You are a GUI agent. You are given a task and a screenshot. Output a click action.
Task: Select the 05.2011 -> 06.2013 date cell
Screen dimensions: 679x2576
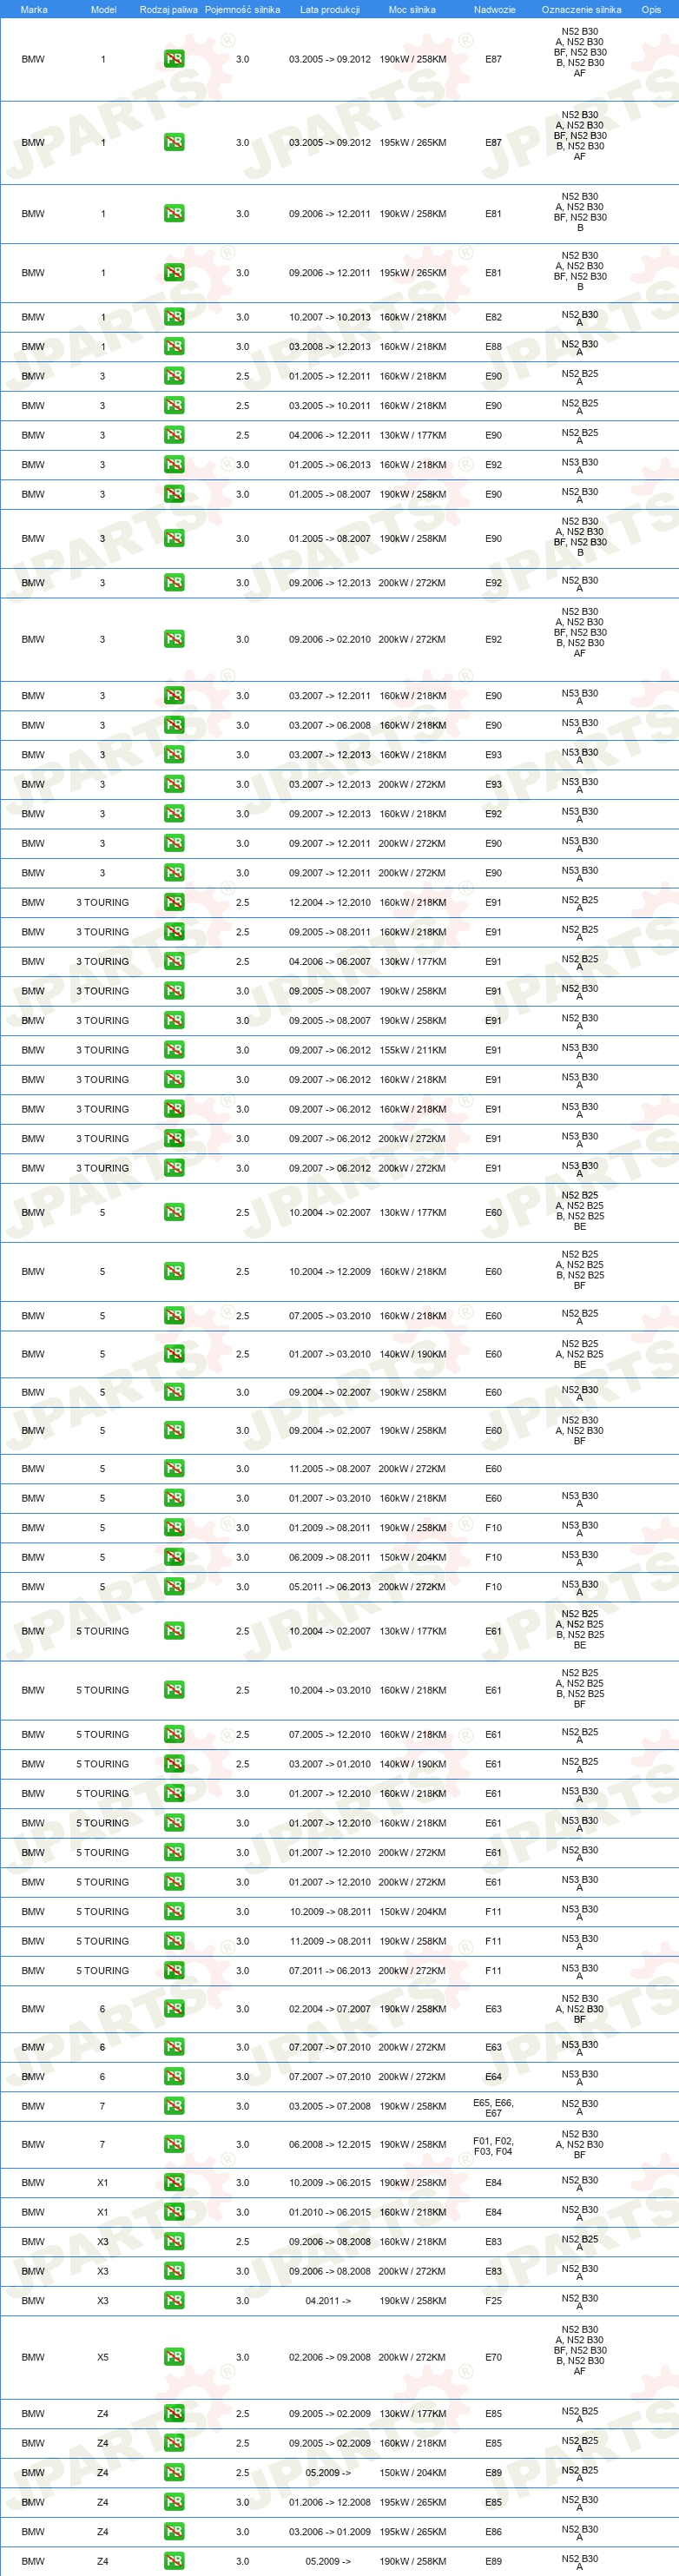[x=330, y=1587]
